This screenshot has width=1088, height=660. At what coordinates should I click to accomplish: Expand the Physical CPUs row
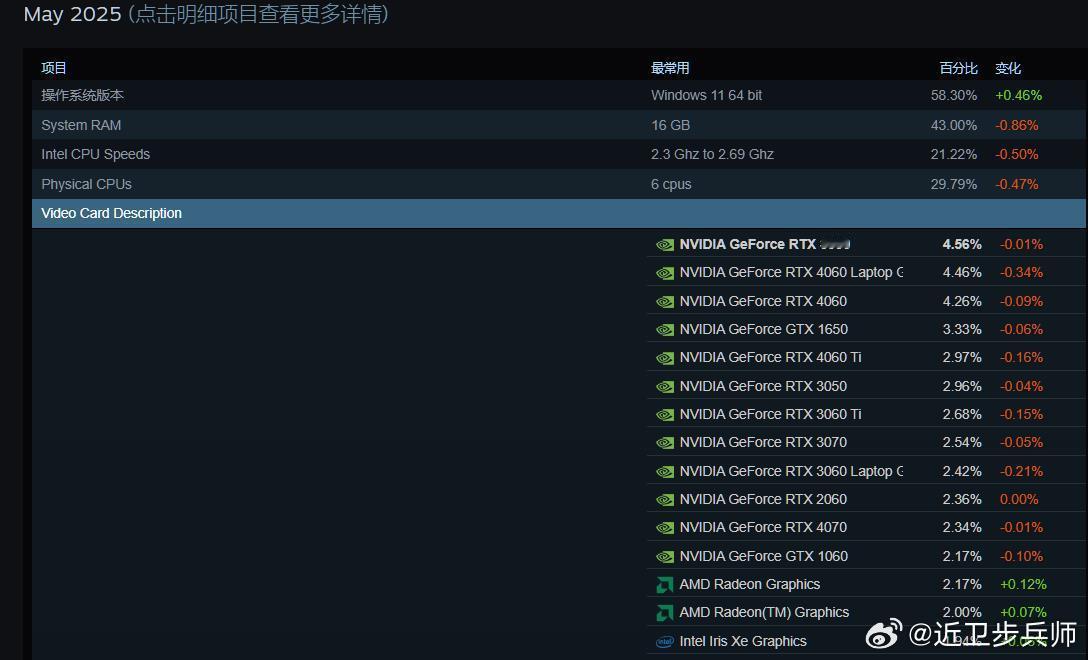559,184
